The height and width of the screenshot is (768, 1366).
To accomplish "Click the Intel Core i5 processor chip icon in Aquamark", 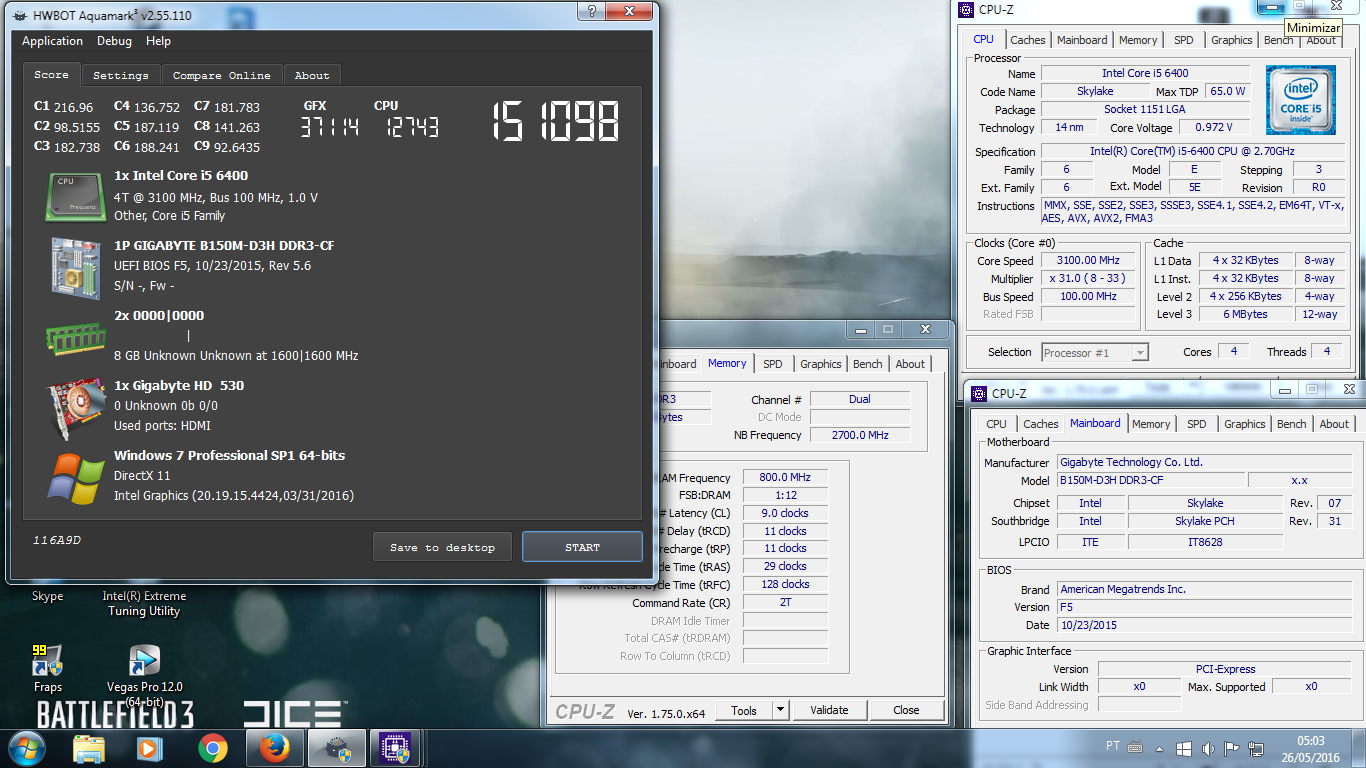I will (x=75, y=196).
